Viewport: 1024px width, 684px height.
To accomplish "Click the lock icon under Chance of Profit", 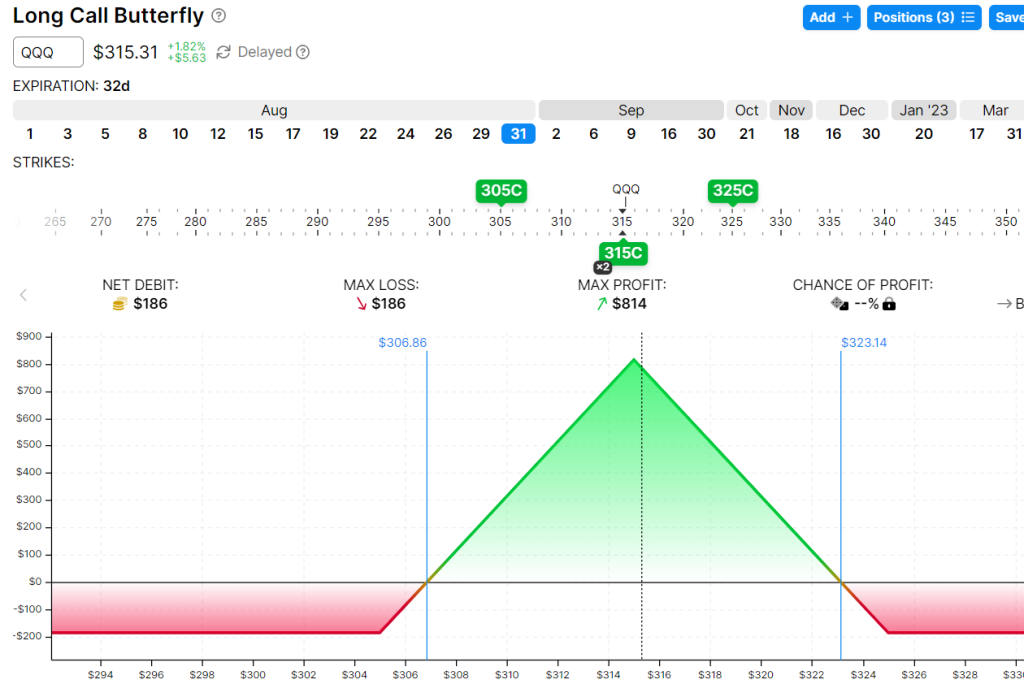I will coord(889,304).
